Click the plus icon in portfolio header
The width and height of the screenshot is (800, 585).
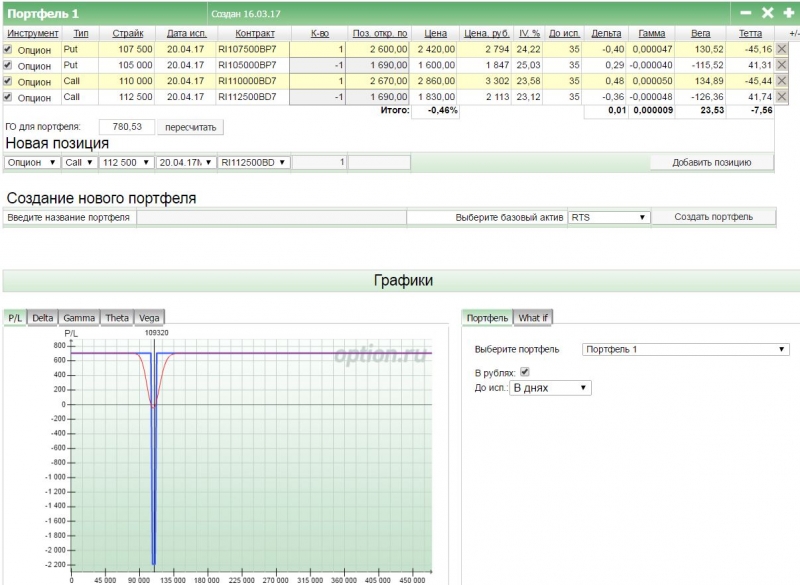point(789,13)
